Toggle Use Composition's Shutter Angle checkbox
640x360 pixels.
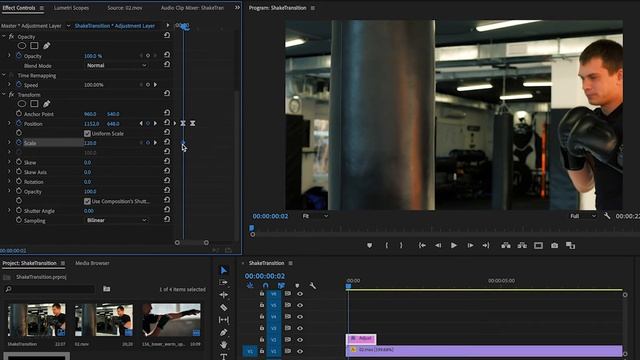tap(87, 201)
